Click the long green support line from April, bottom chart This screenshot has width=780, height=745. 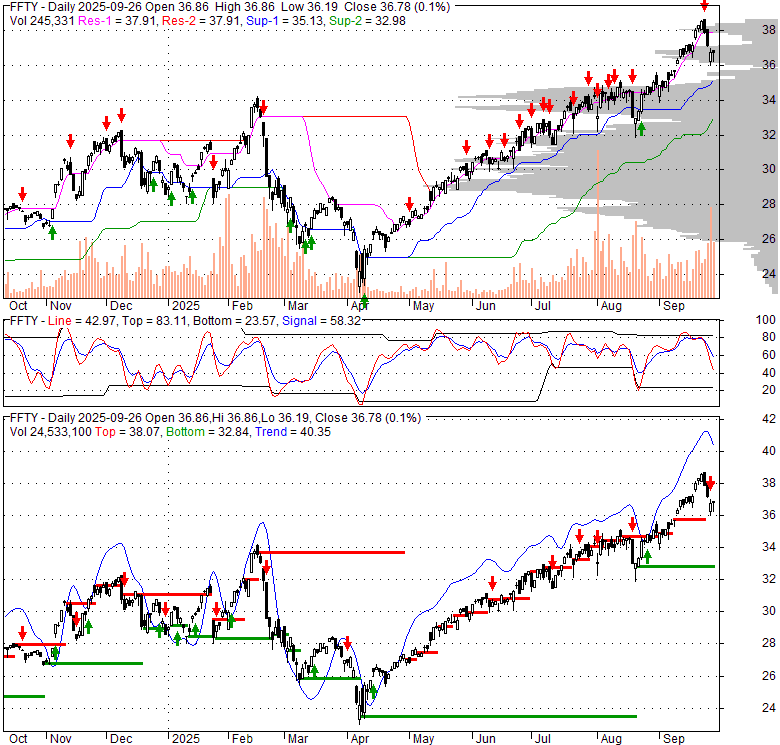pyautogui.click(x=500, y=717)
